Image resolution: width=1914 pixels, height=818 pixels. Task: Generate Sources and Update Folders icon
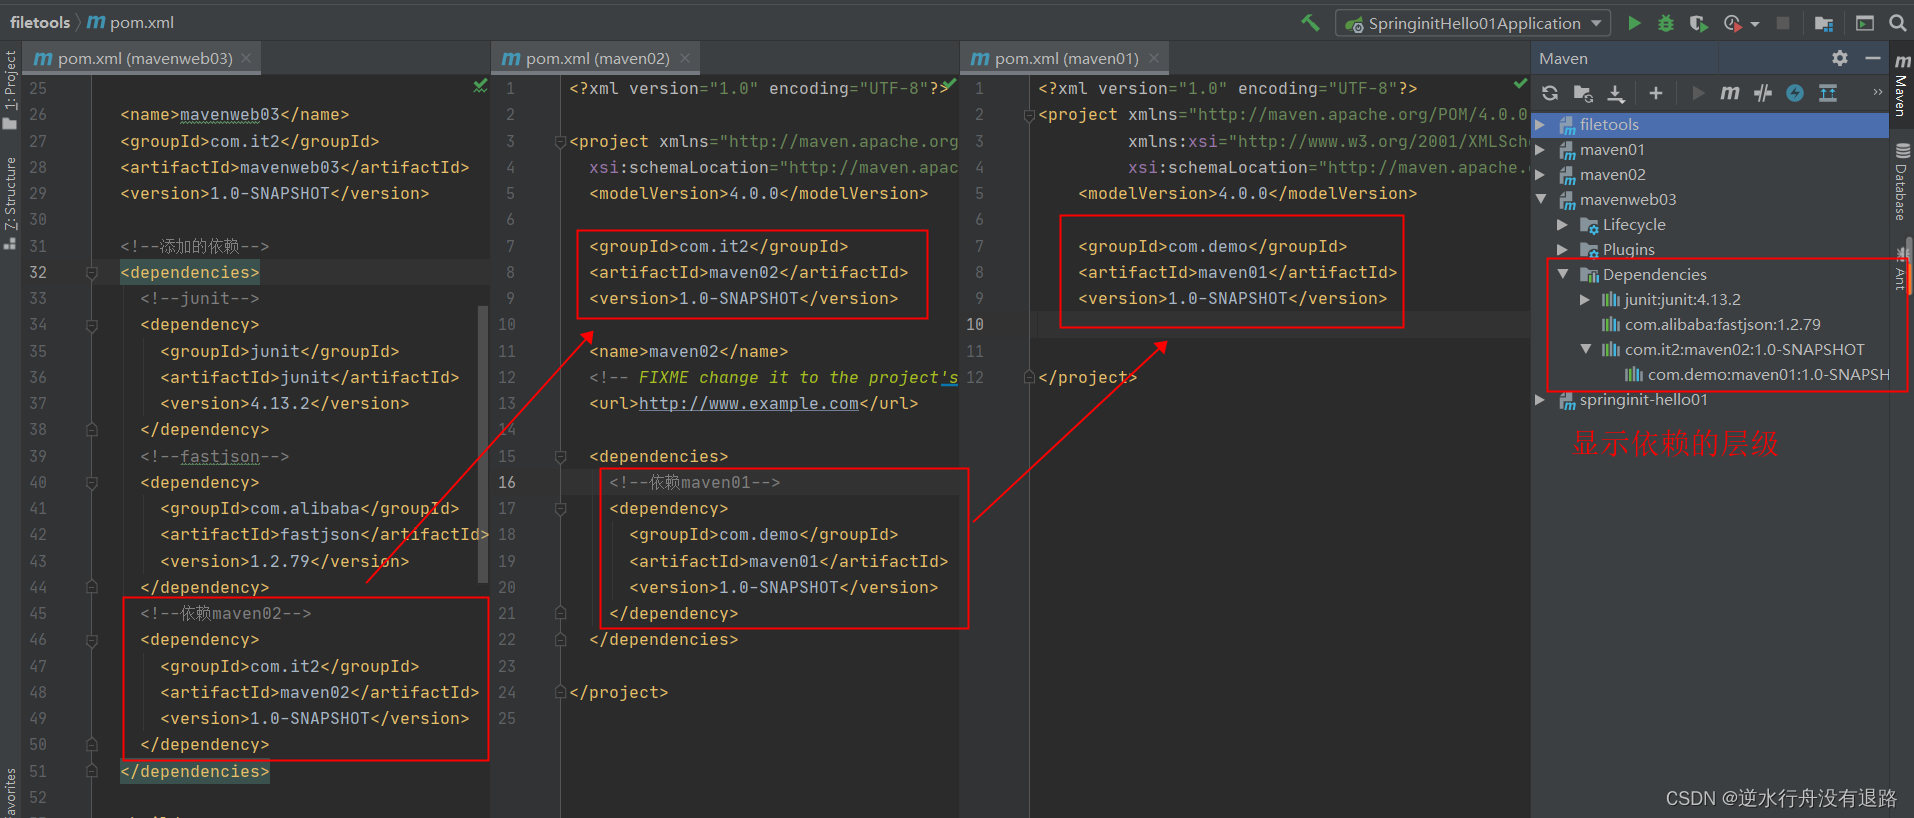pyautogui.click(x=1583, y=93)
